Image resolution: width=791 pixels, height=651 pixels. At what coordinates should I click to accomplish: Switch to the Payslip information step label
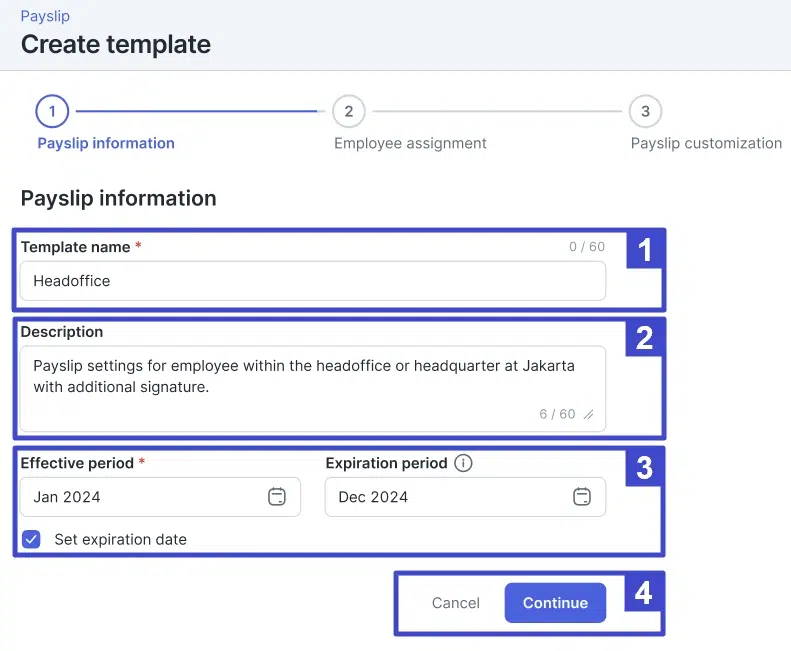point(106,143)
